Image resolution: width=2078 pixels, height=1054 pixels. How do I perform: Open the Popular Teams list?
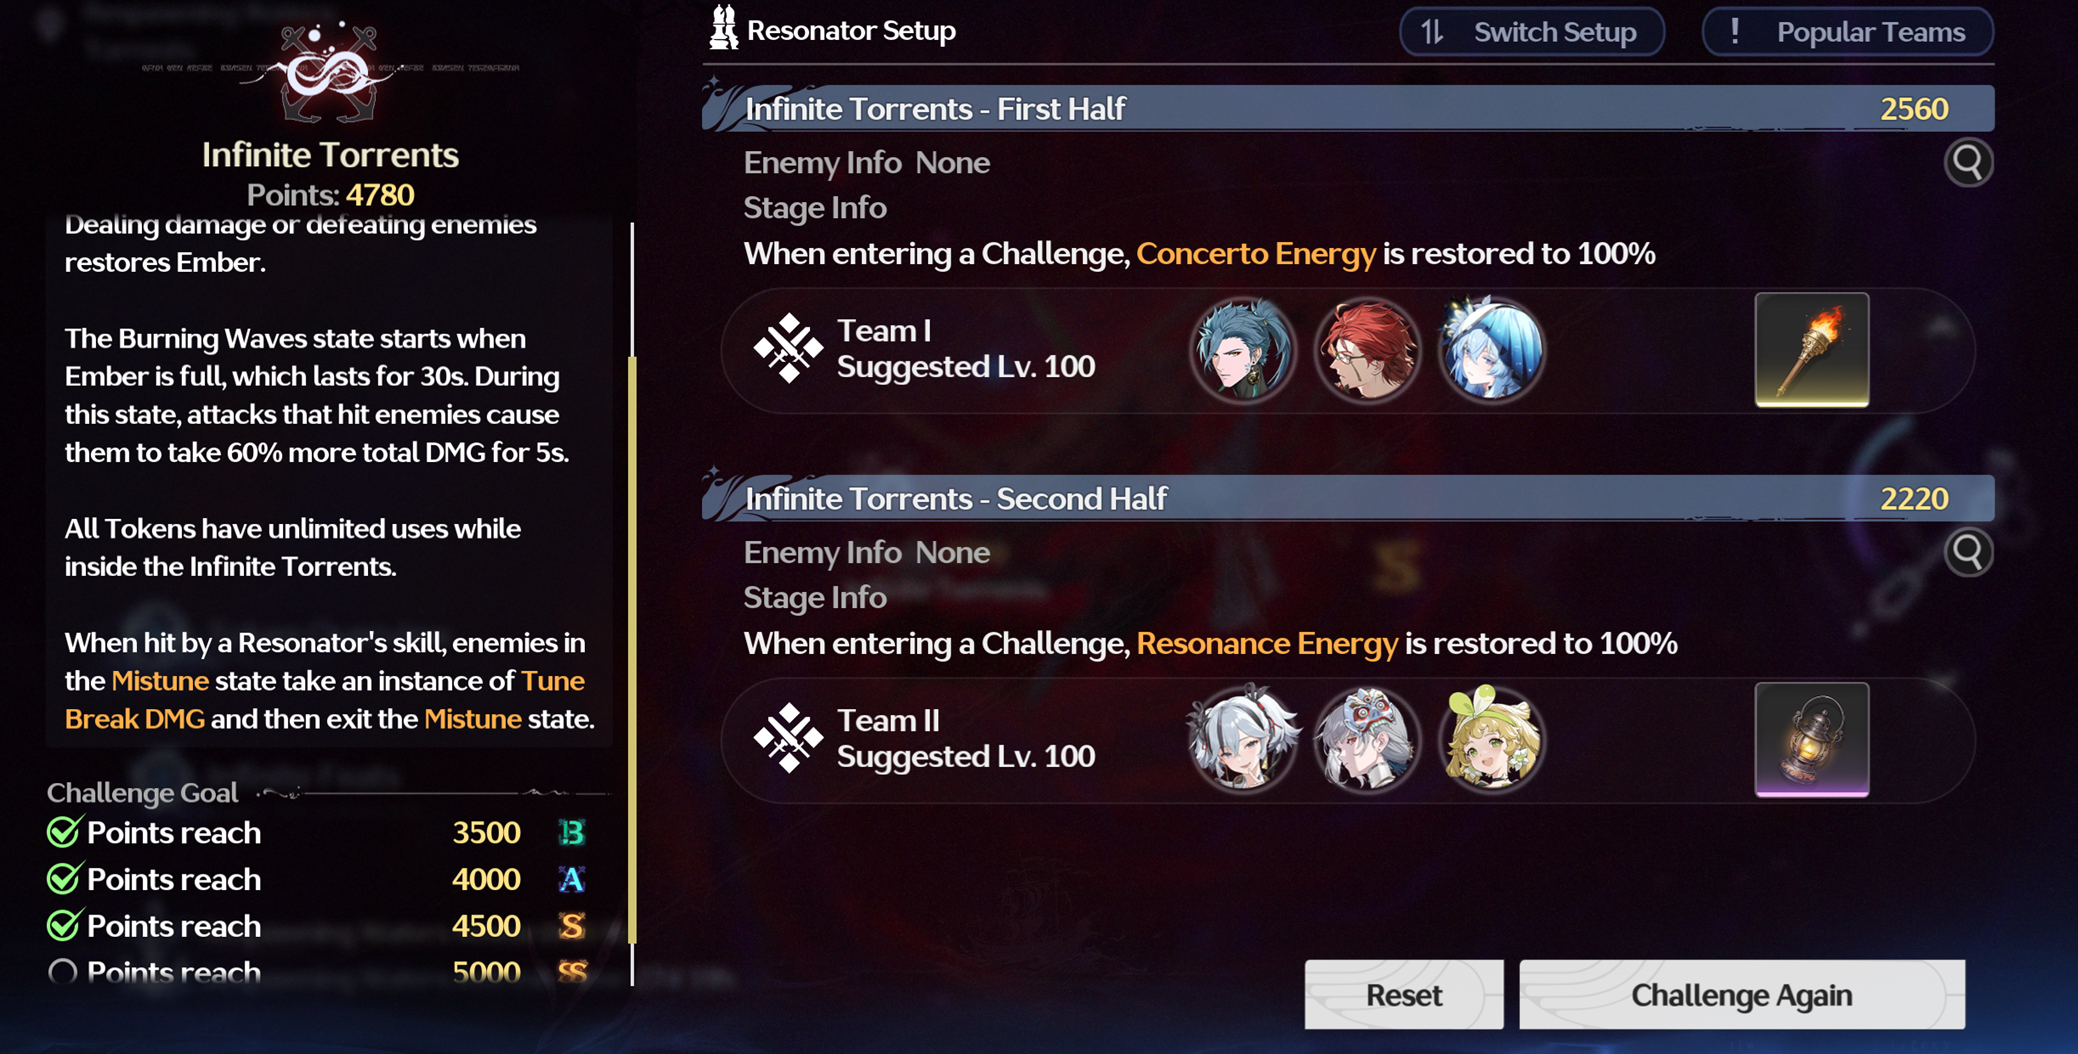point(1848,32)
